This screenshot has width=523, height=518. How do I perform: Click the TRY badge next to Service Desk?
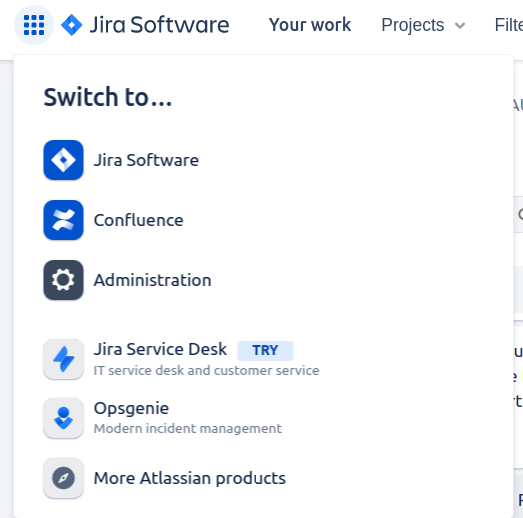[265, 351]
